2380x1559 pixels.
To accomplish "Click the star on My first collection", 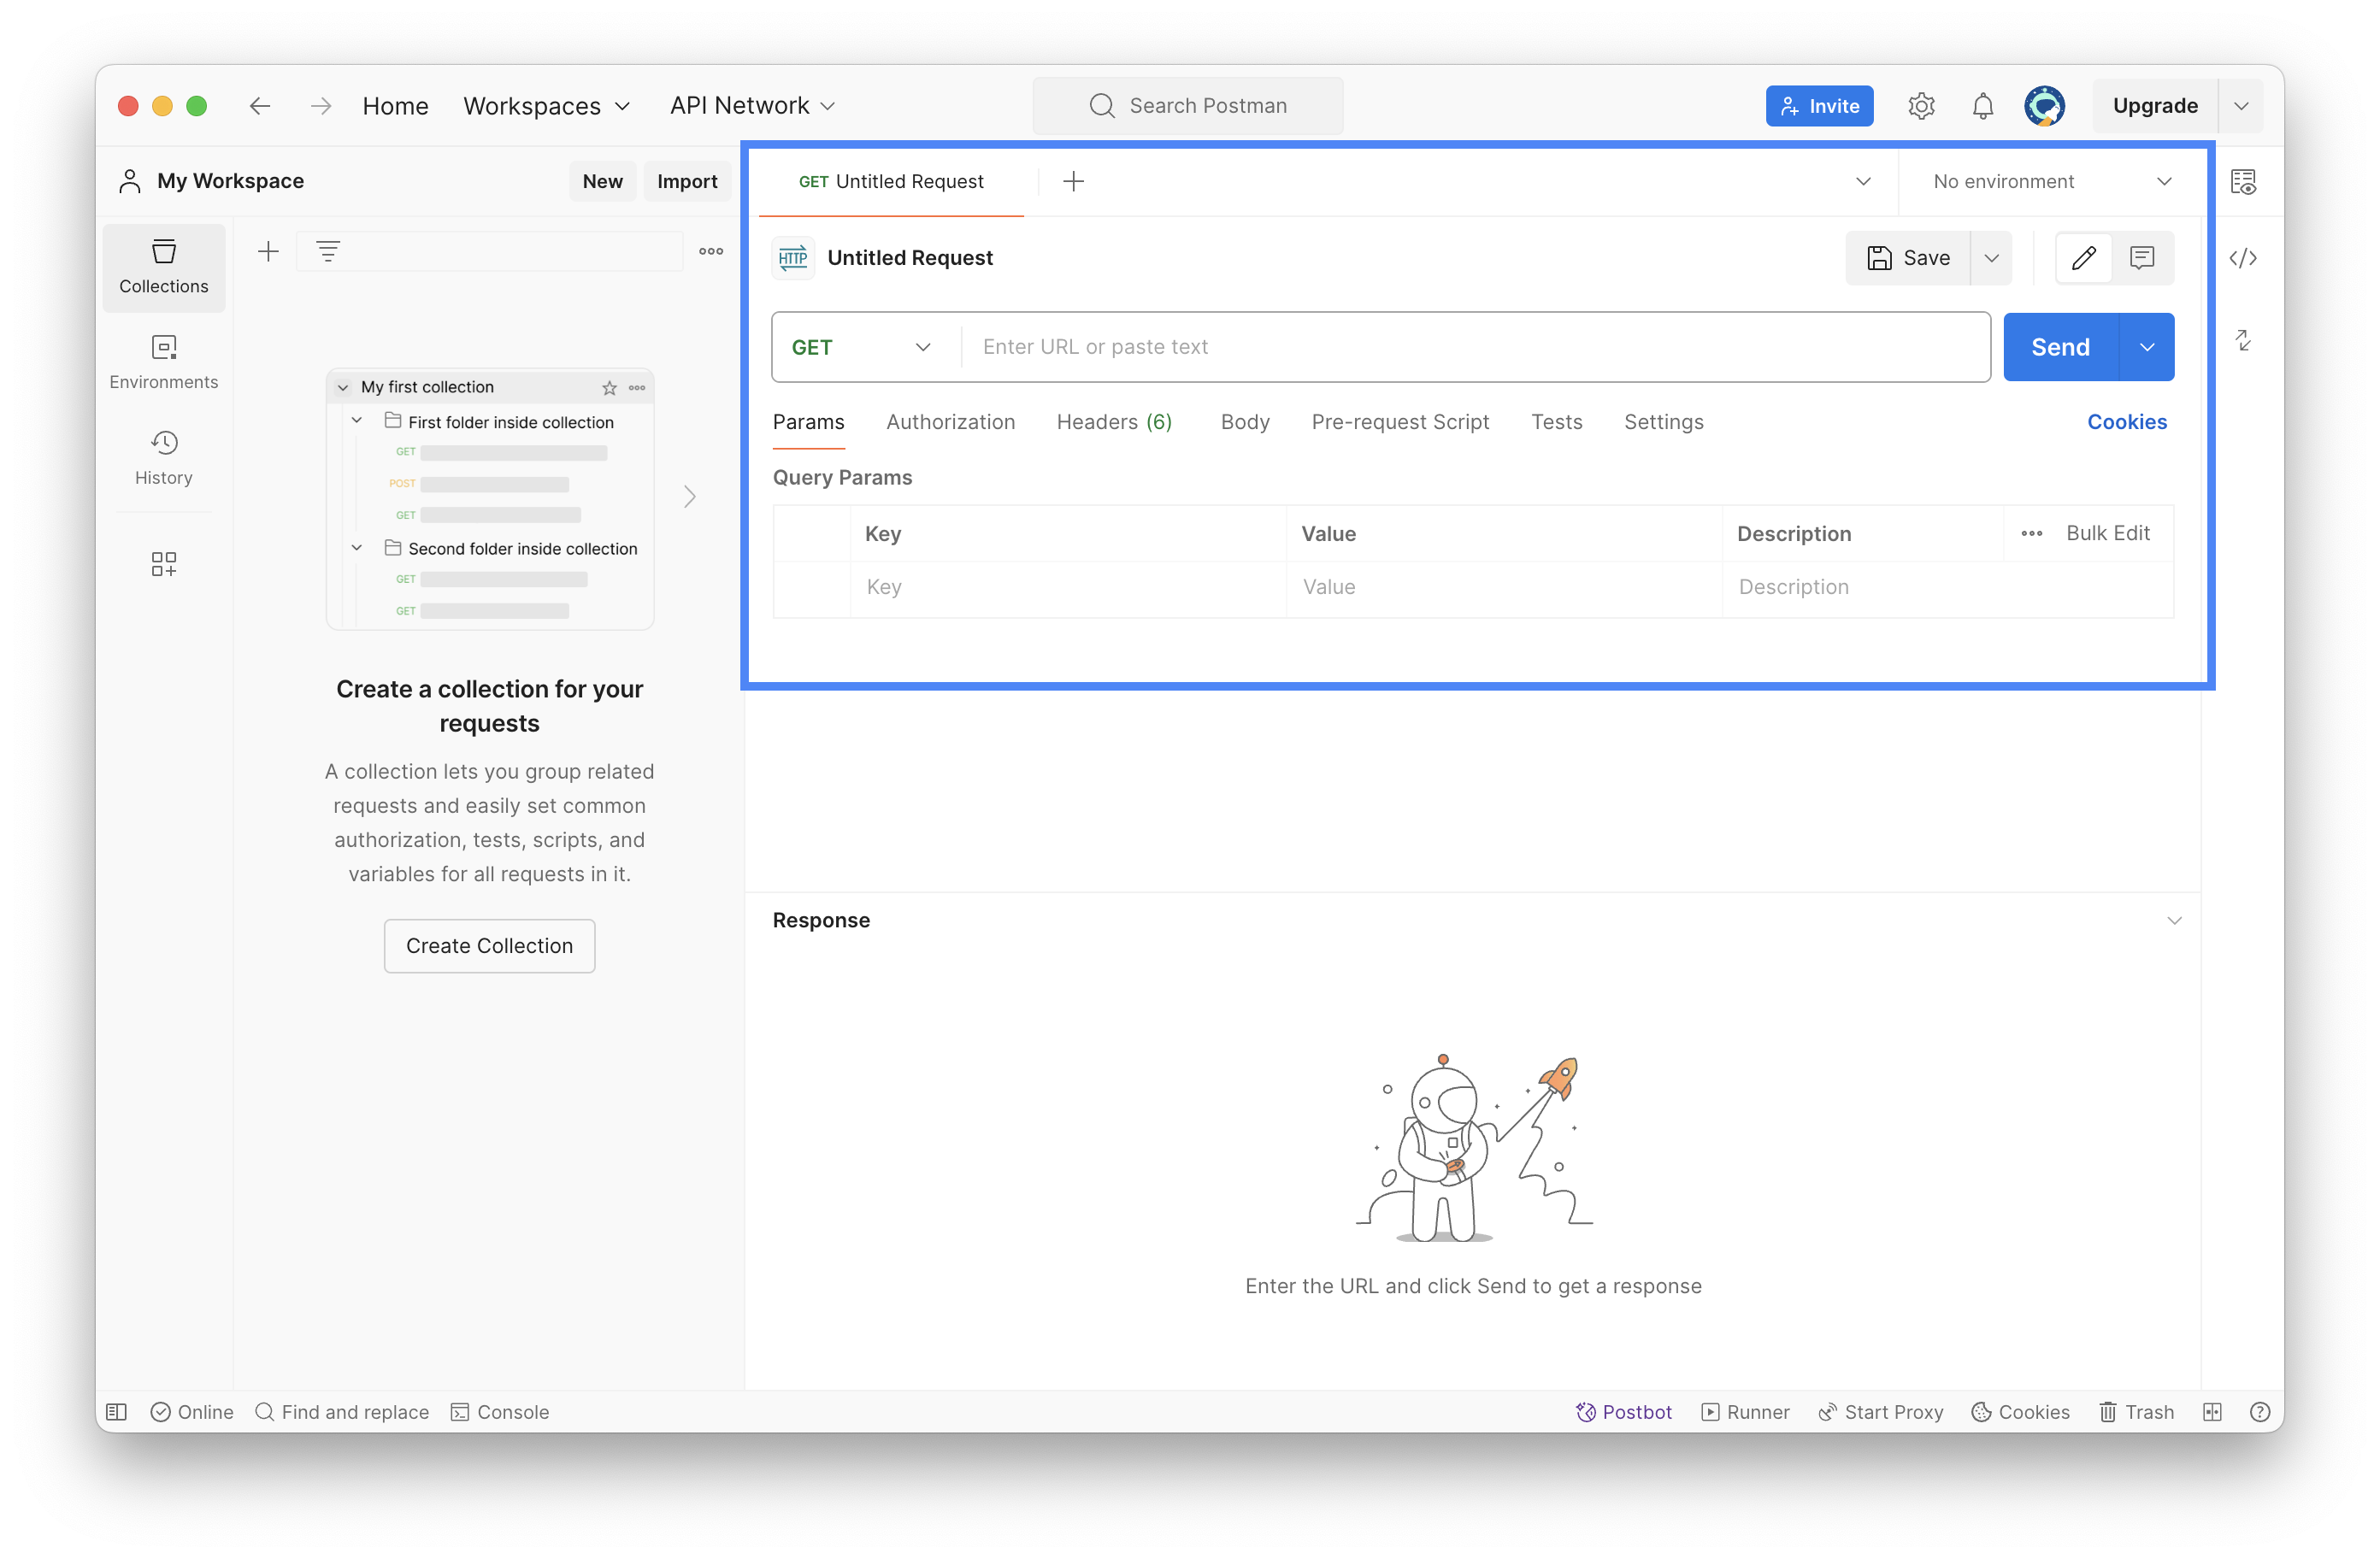I will click(609, 387).
